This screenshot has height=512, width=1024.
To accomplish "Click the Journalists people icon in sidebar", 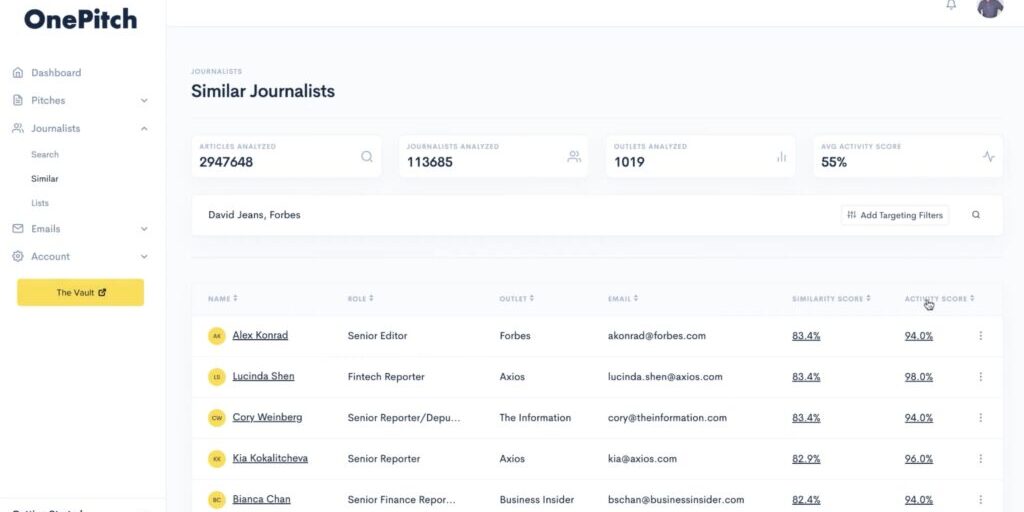I will [18, 129].
